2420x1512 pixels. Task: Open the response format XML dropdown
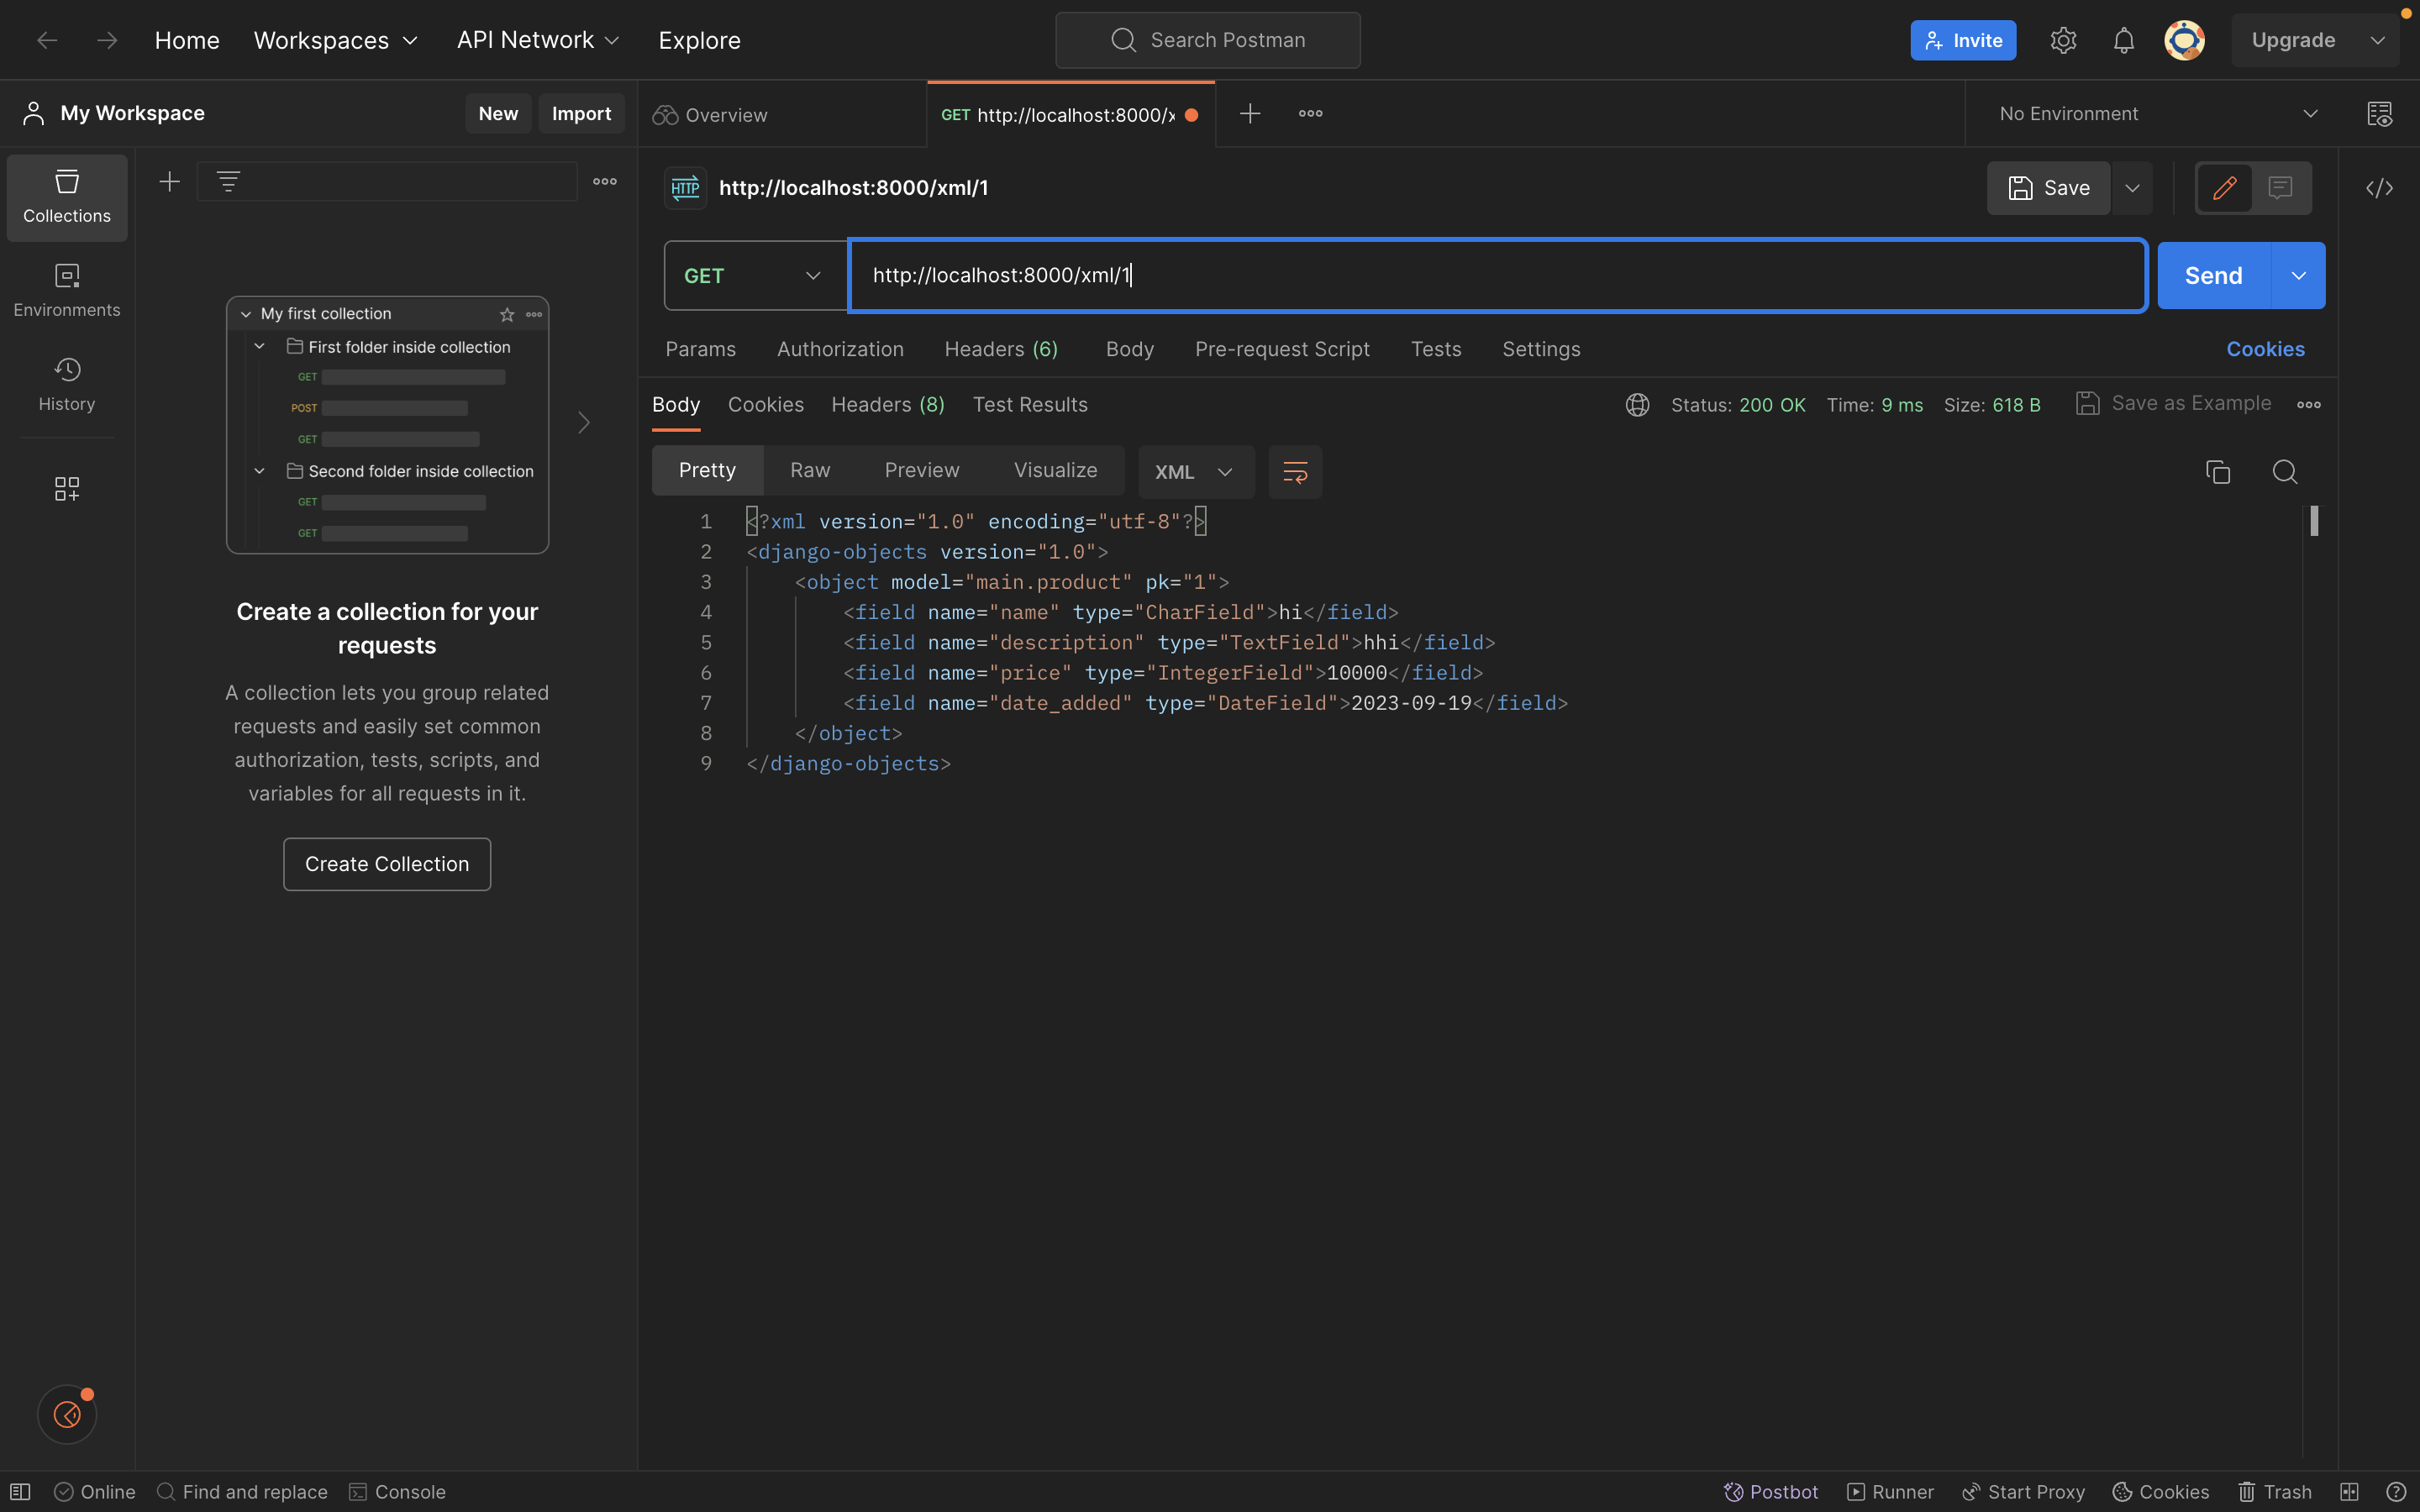[x=1195, y=471]
